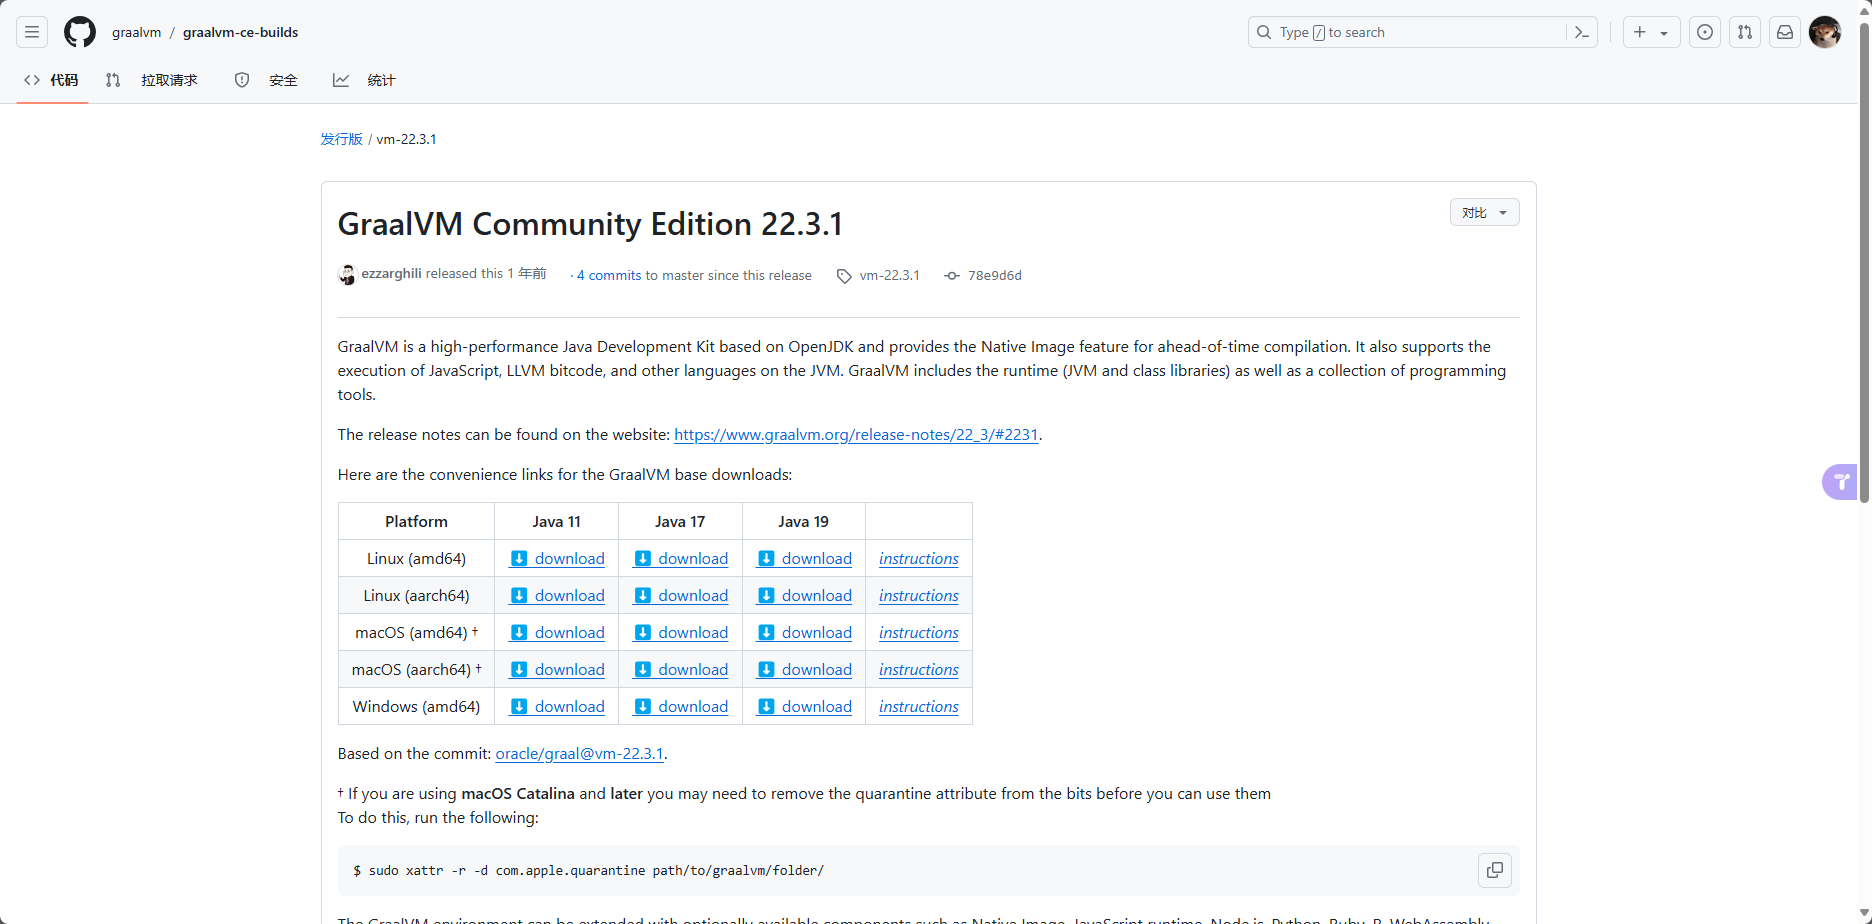Click the page vertical scrollbar
This screenshot has width=1872, height=924.
tap(1864, 262)
